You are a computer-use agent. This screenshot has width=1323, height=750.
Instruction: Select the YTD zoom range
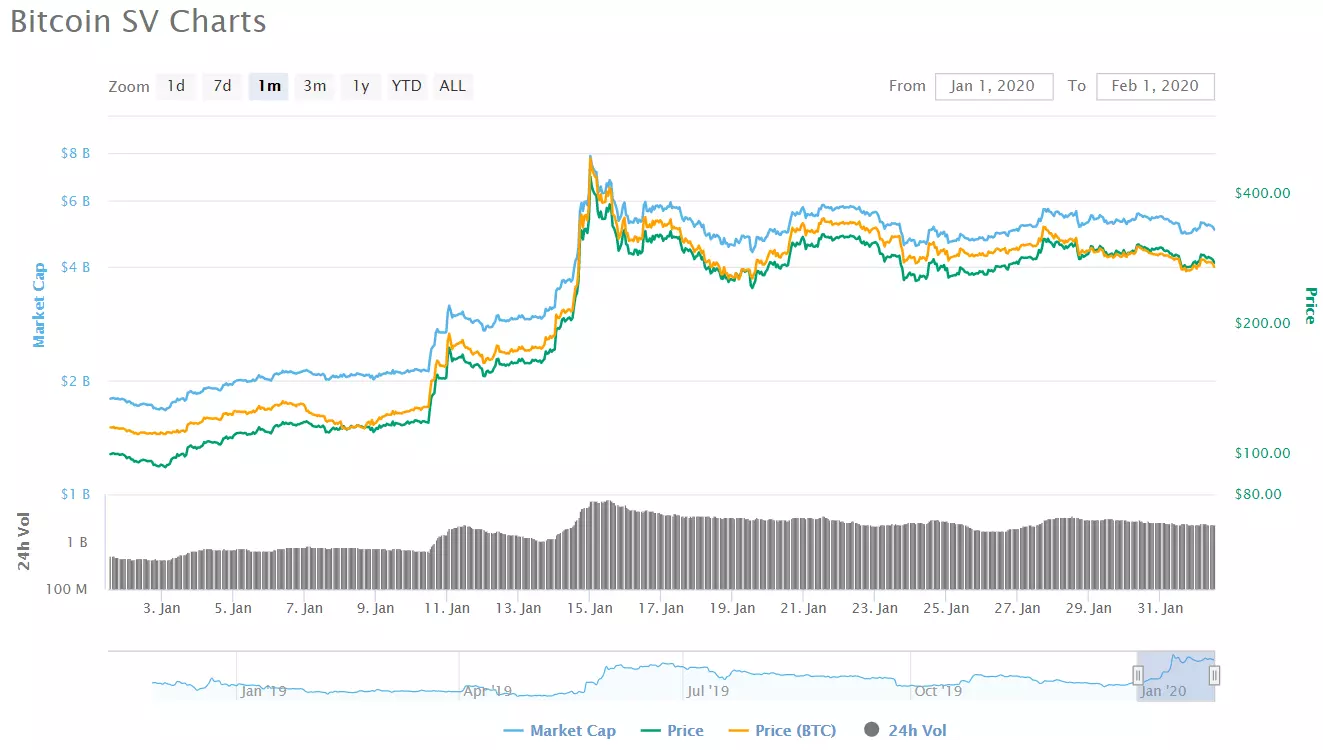[x=407, y=86]
